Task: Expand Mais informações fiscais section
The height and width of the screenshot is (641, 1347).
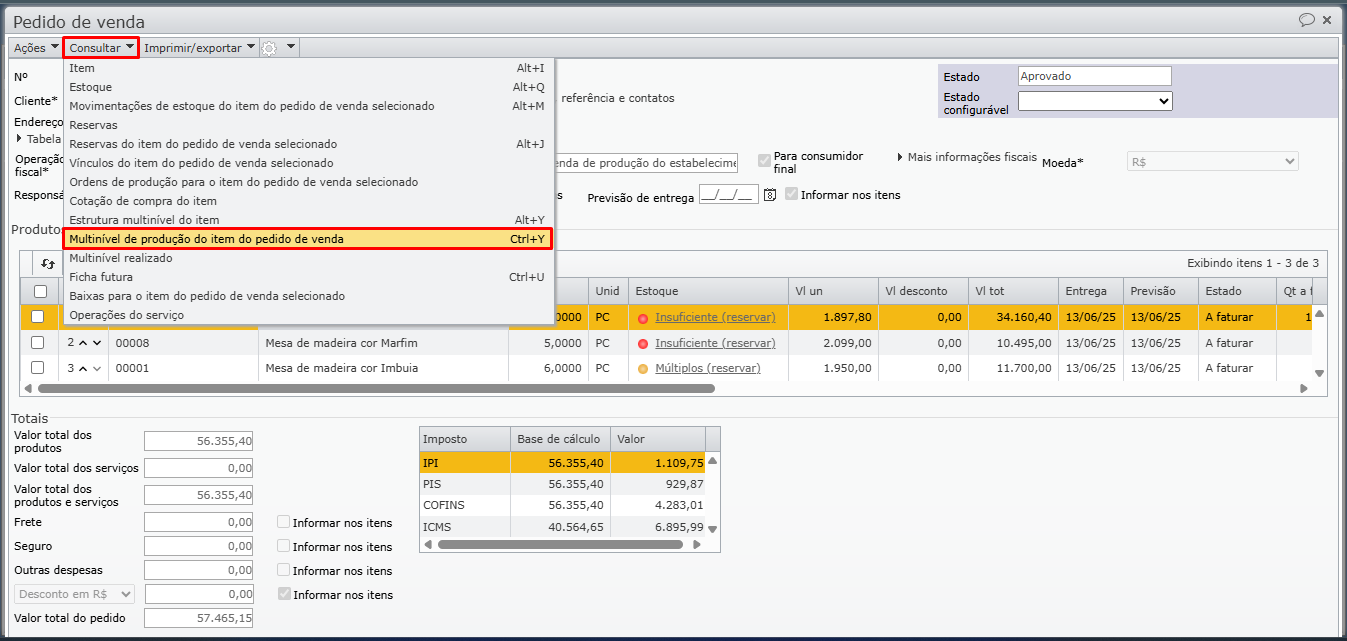Action: [x=966, y=157]
